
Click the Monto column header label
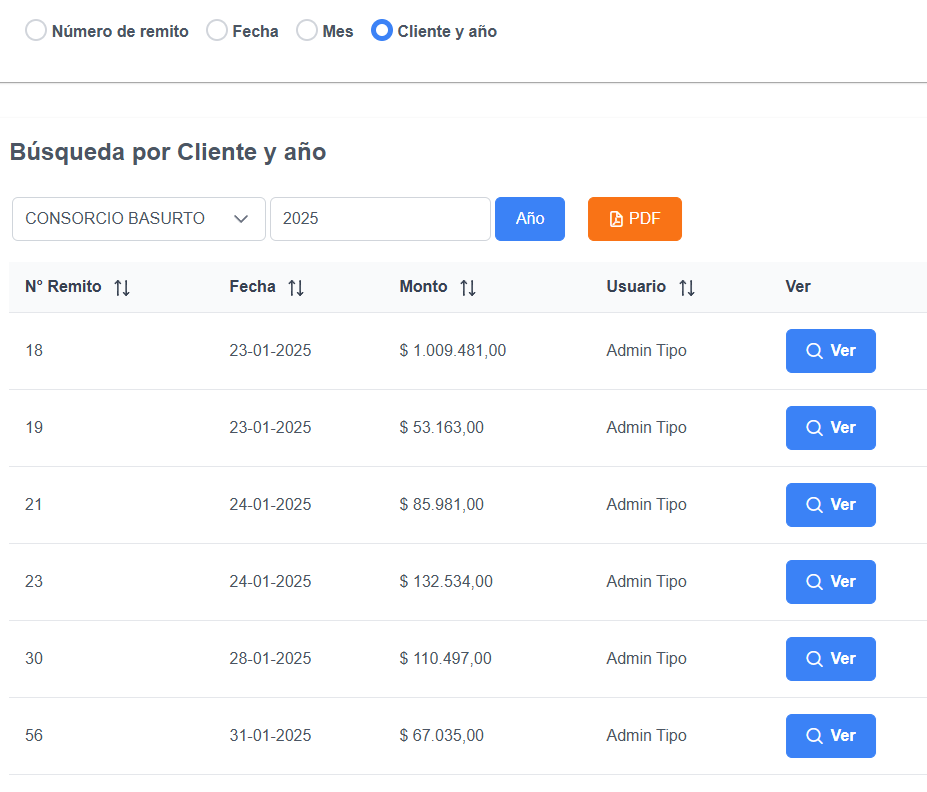click(x=423, y=287)
